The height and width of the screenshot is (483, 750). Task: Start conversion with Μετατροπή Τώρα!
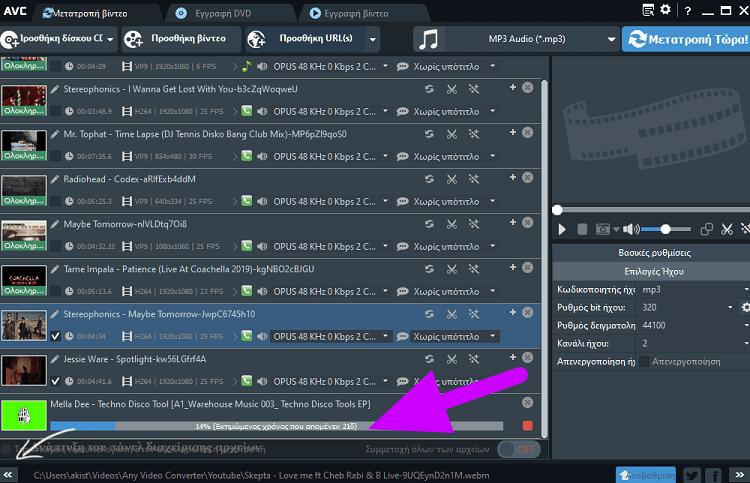[x=686, y=39]
